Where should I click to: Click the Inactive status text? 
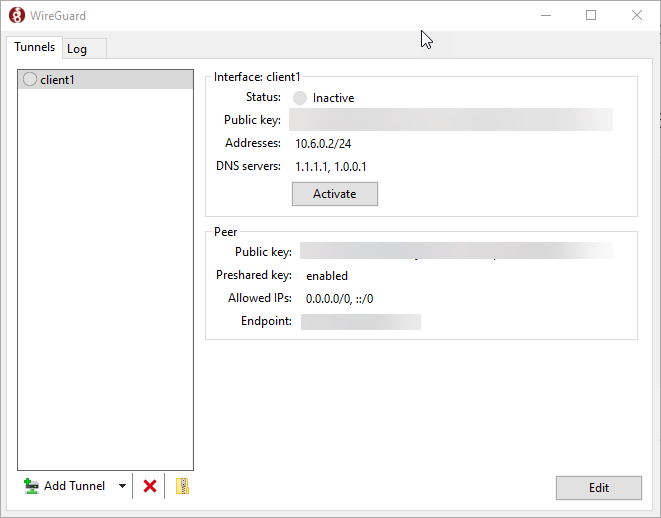point(333,98)
